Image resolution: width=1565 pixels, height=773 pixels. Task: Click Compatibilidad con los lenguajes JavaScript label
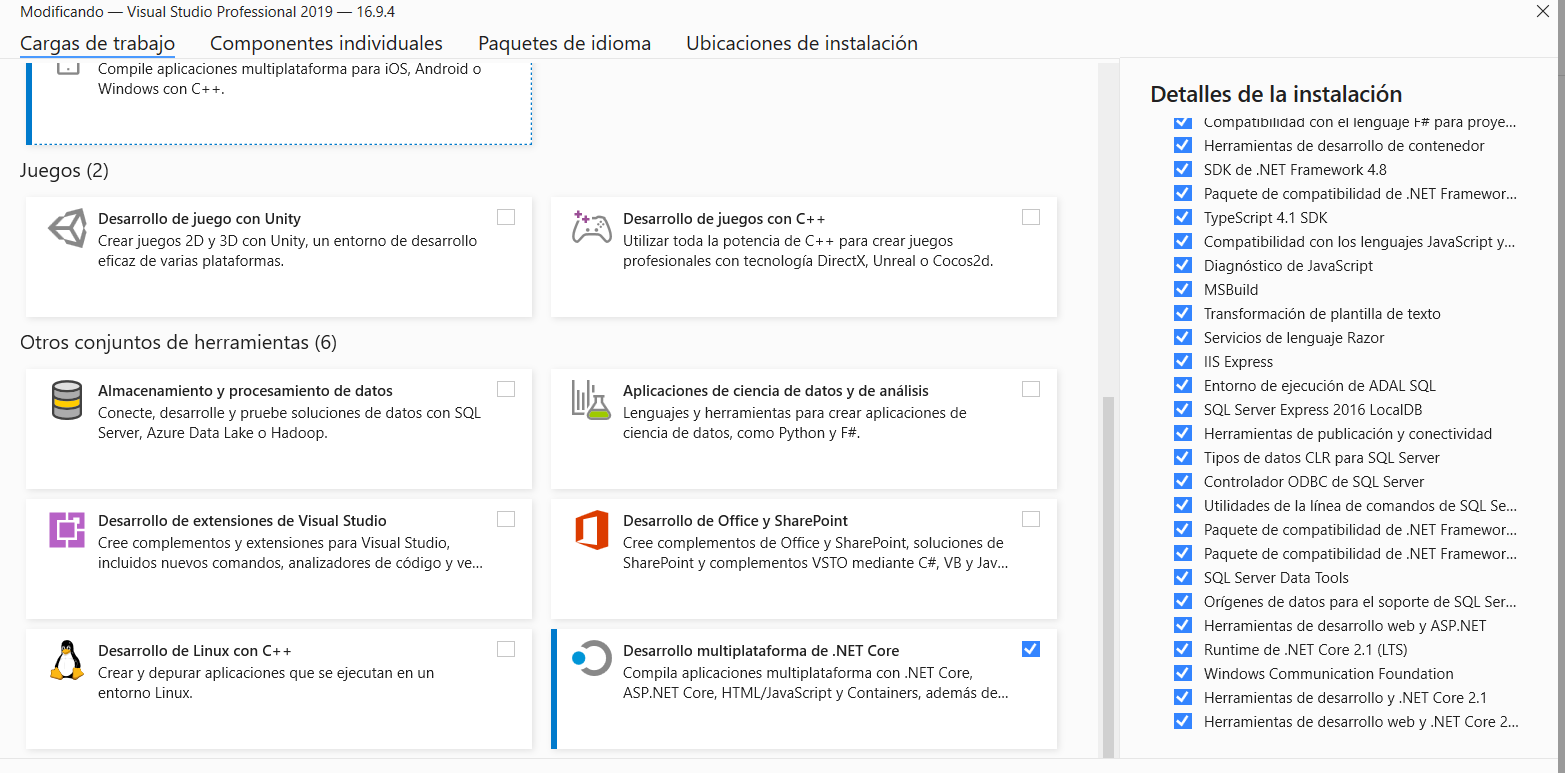click(1359, 242)
